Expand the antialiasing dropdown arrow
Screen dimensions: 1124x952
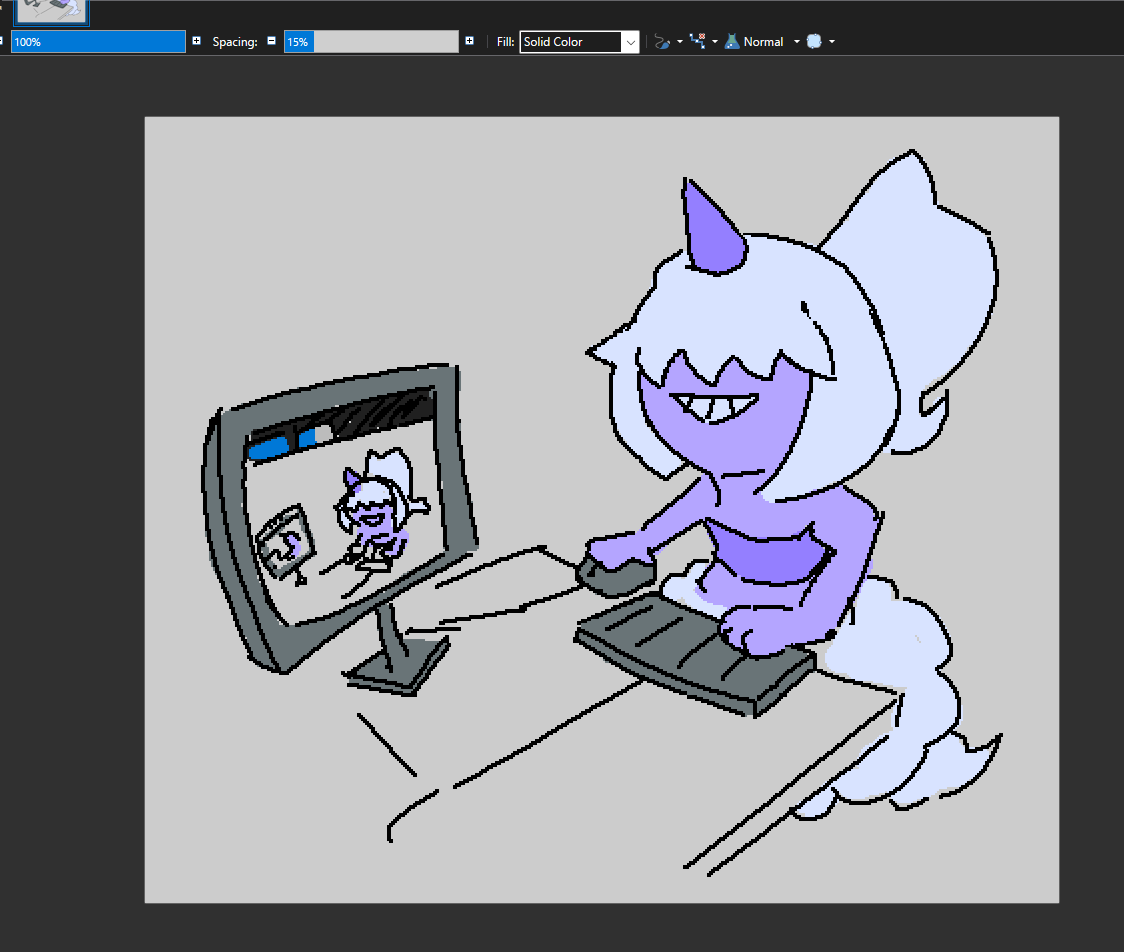pyautogui.click(x=832, y=42)
